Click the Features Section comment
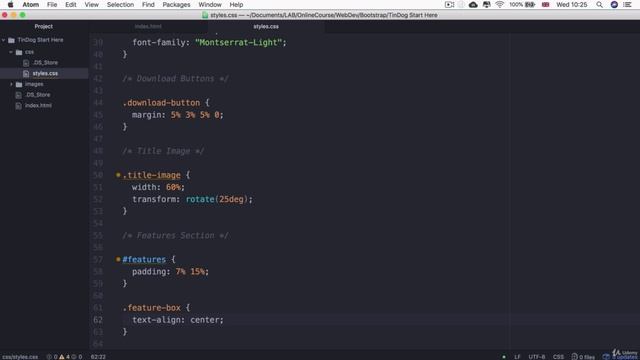 click(x=176, y=236)
